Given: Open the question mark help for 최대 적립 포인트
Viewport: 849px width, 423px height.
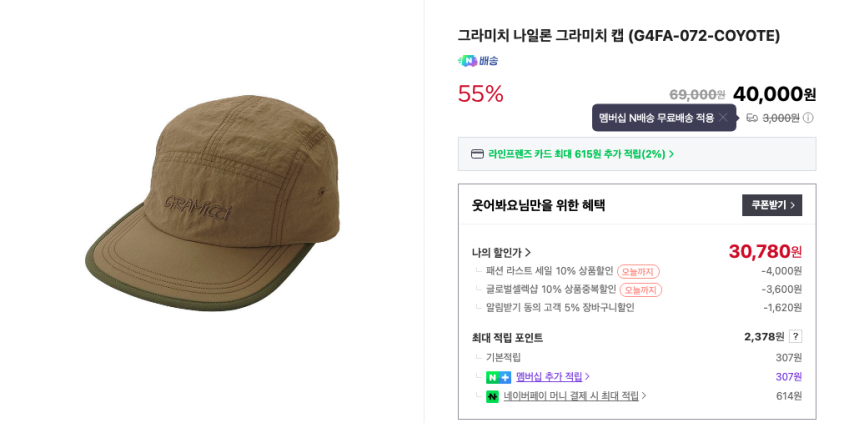Looking at the screenshot, I should coord(795,337).
